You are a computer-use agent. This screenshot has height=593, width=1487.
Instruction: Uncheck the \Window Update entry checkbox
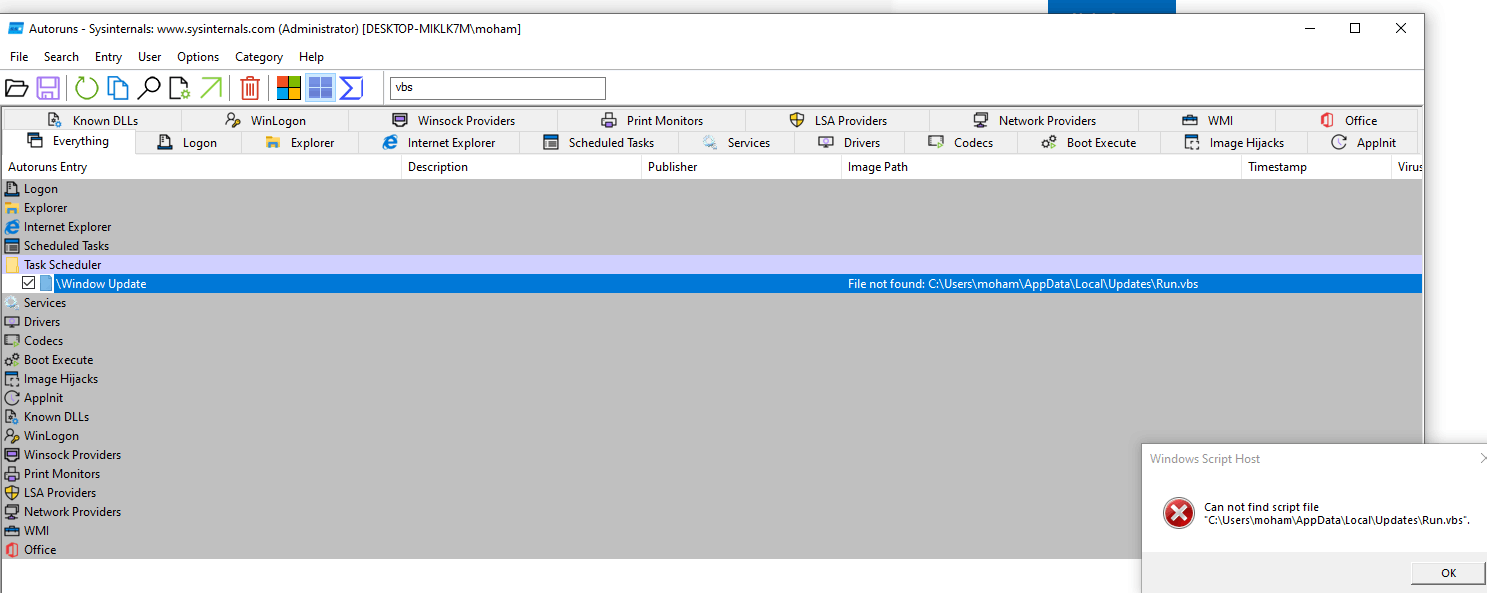(28, 284)
